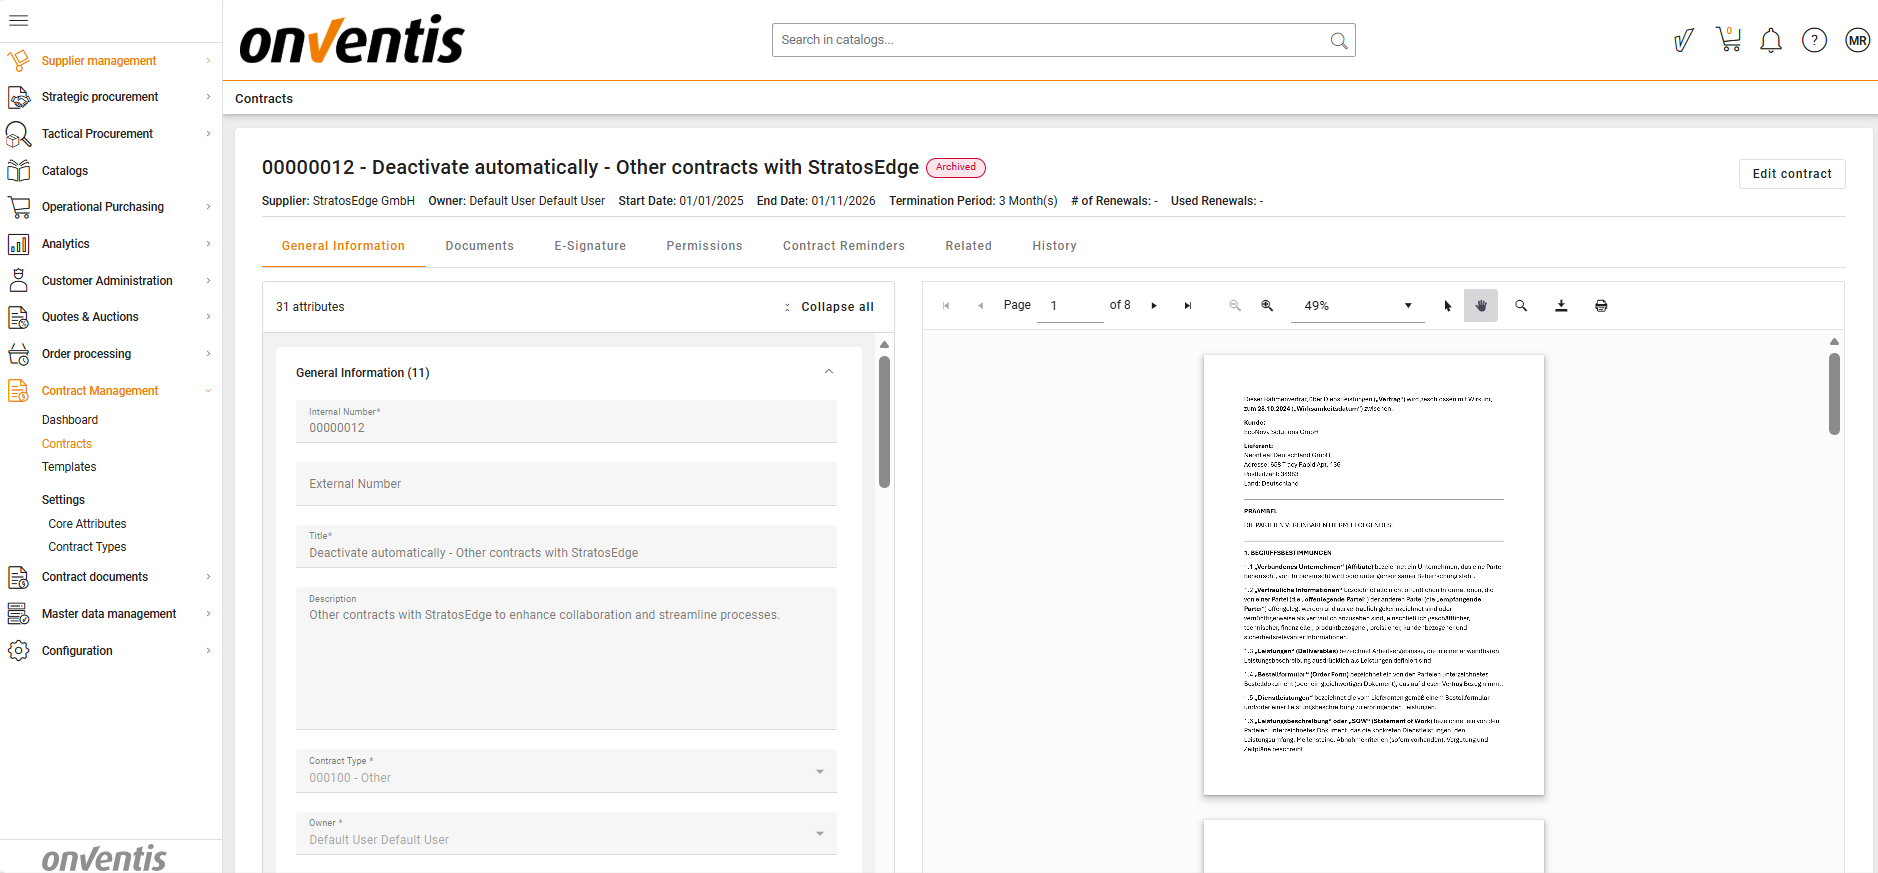The width and height of the screenshot is (1878, 873).
Task: Open the help question mark icon
Action: point(1814,40)
